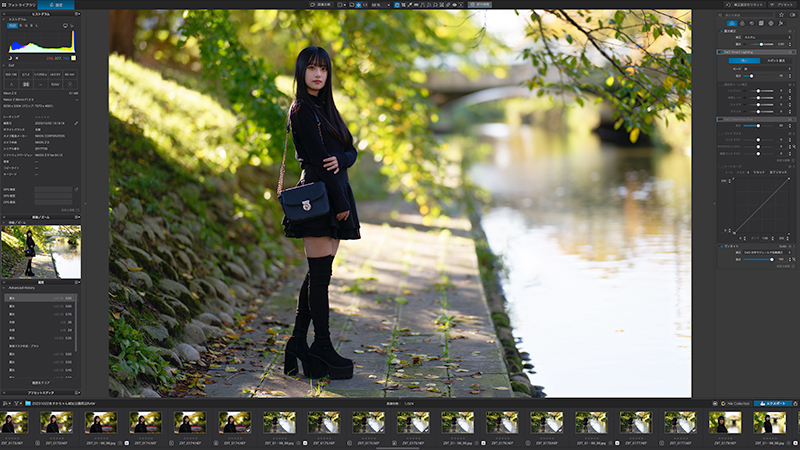This screenshot has width=800, height=450.
Task: Open the プリセット presets button
Action: click(782, 5)
